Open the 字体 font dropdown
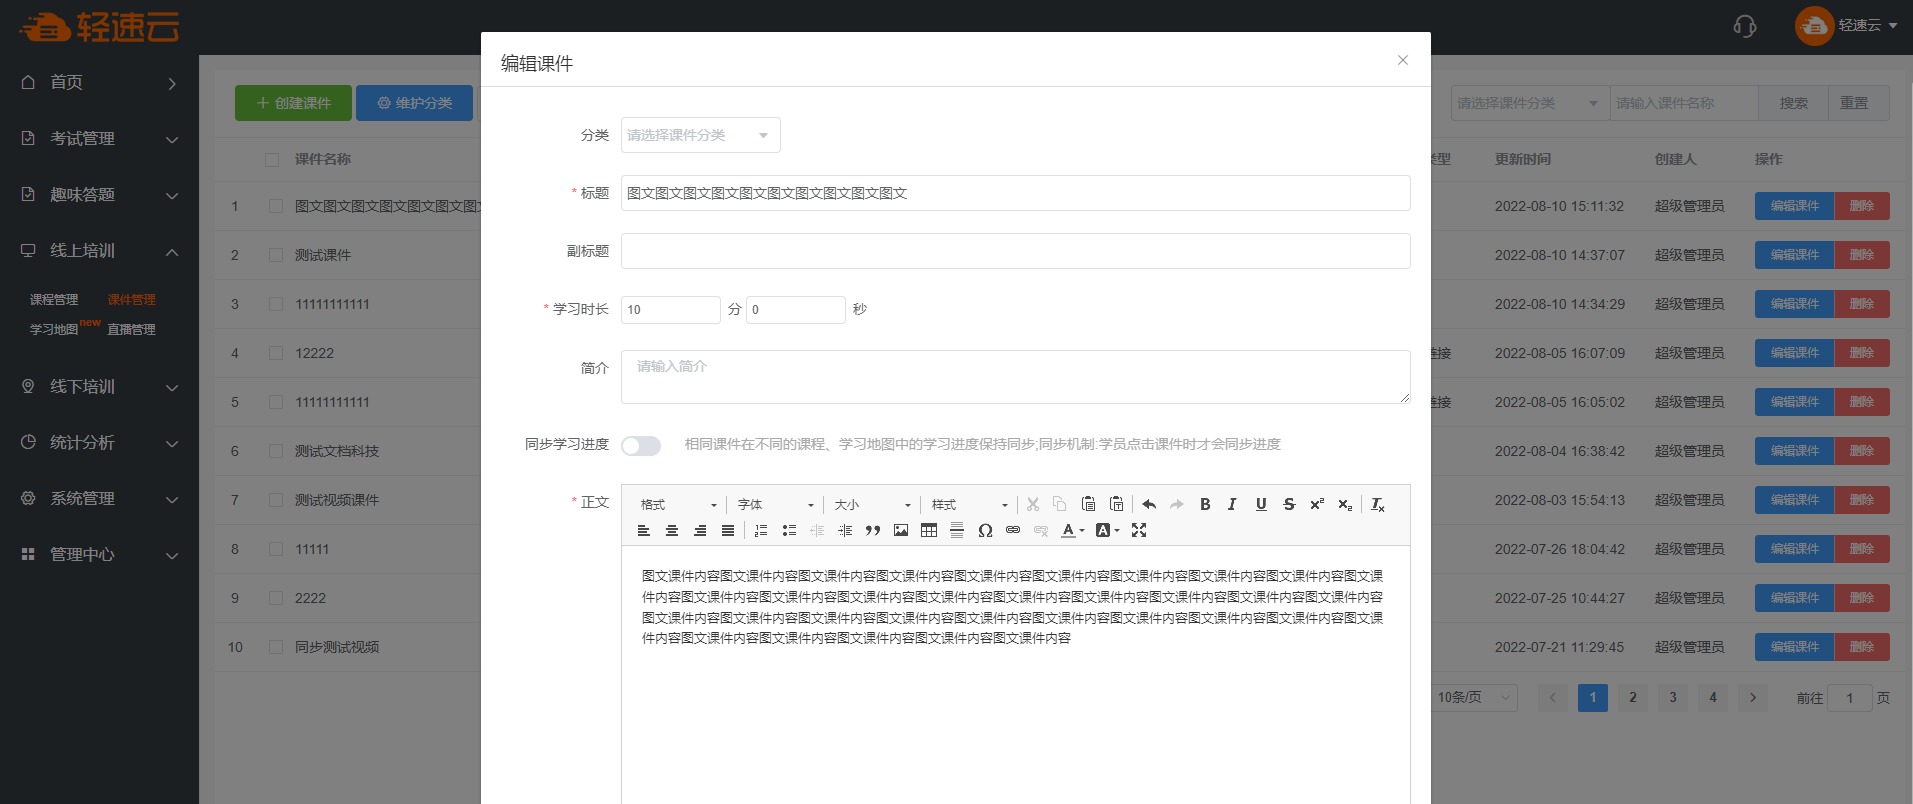The image size is (1913, 804). click(775, 505)
